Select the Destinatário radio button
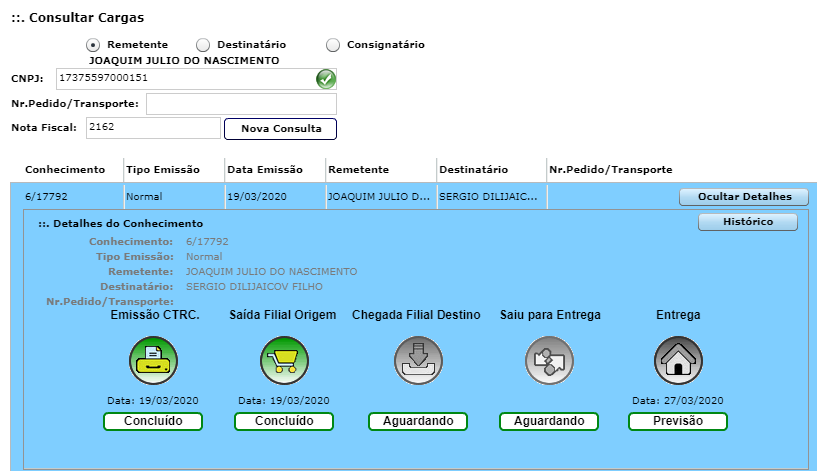This screenshot has height=471, width=817. tap(203, 45)
